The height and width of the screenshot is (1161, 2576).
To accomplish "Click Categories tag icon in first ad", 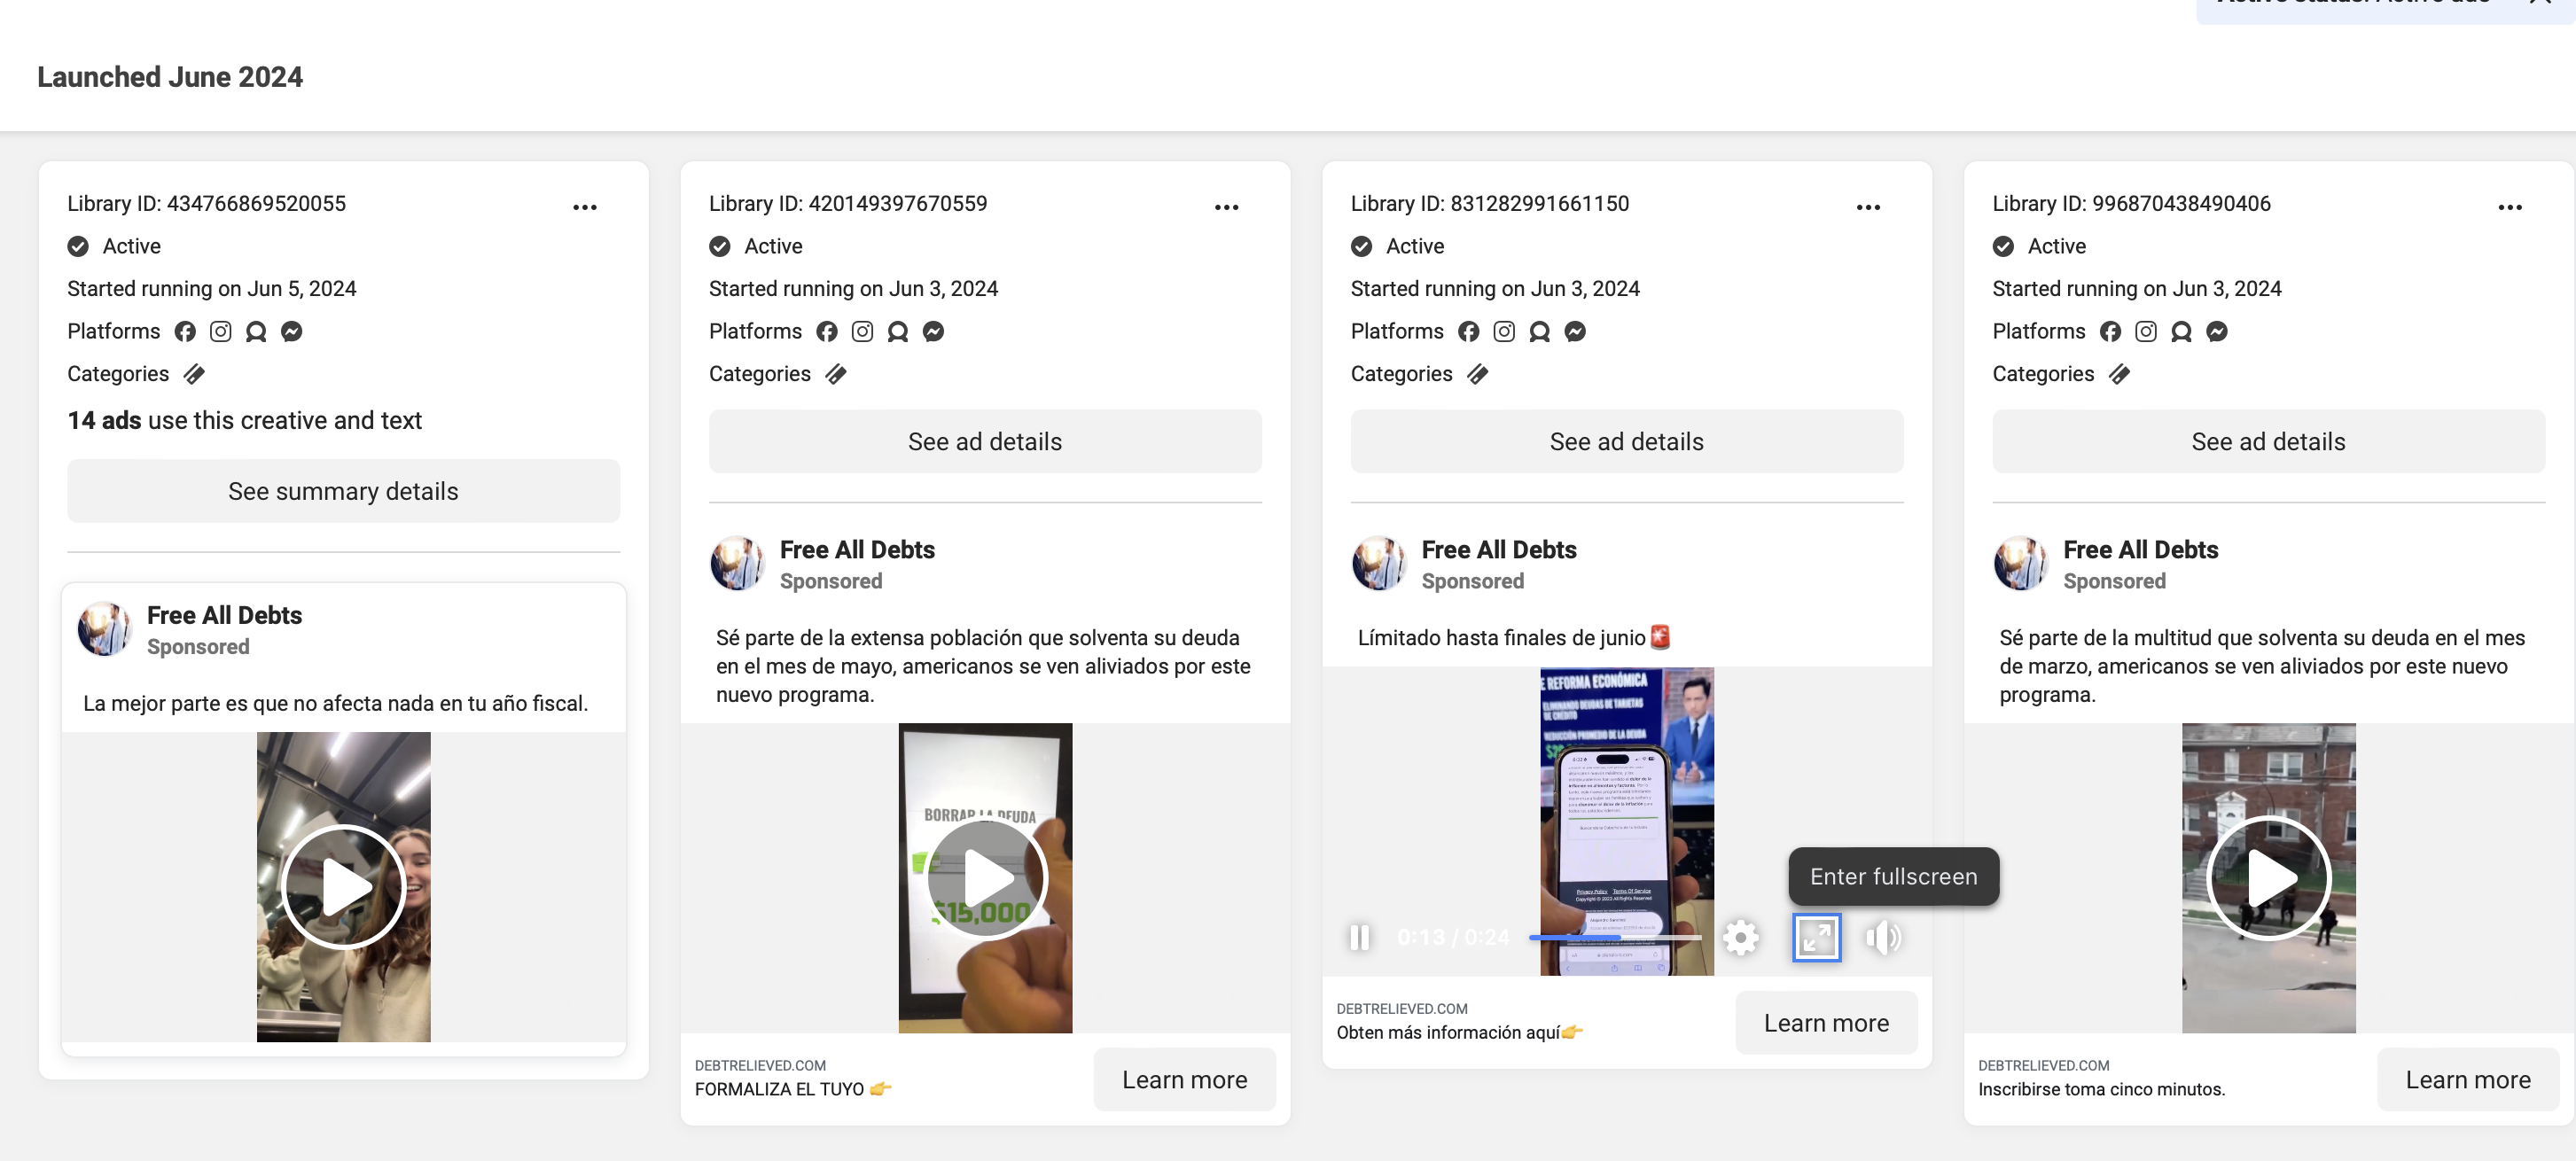I will [194, 374].
